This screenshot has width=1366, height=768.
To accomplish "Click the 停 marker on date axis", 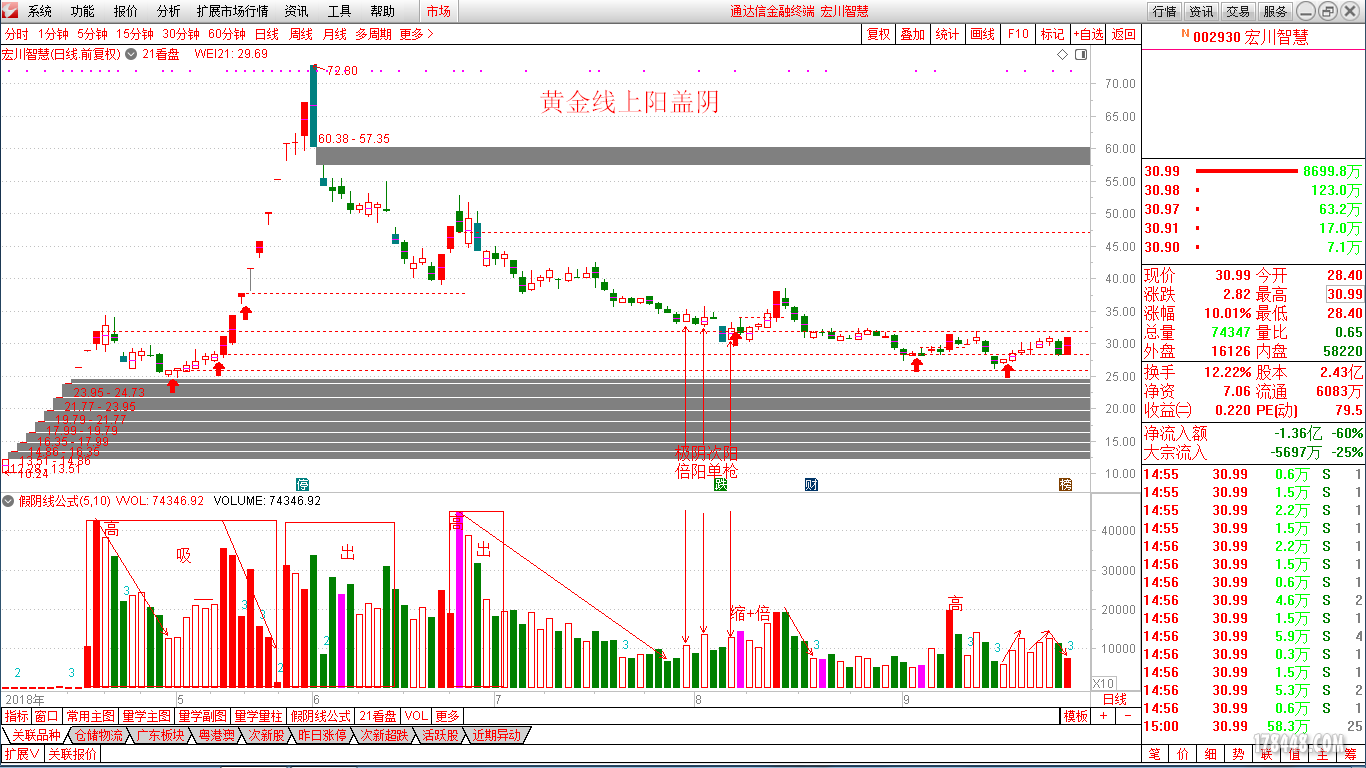I will (303, 485).
